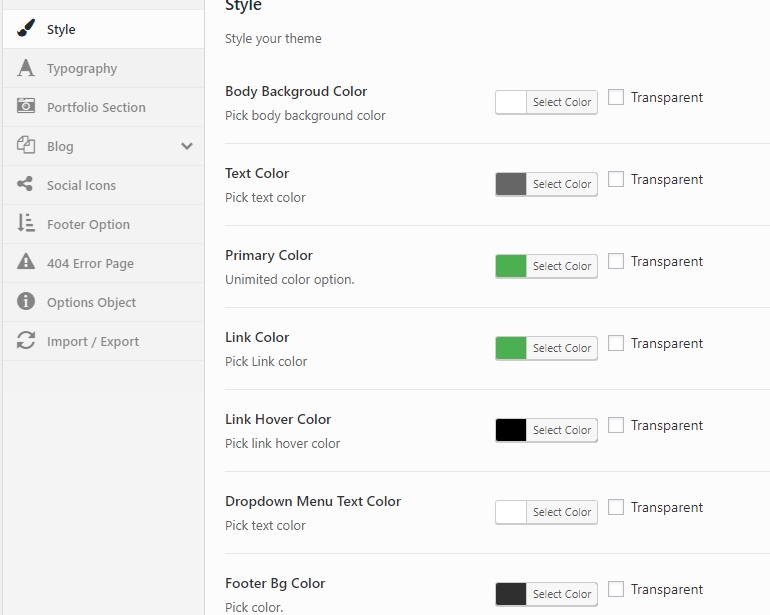Click Select Color for Body Background Color
The image size is (770, 615).
point(562,102)
